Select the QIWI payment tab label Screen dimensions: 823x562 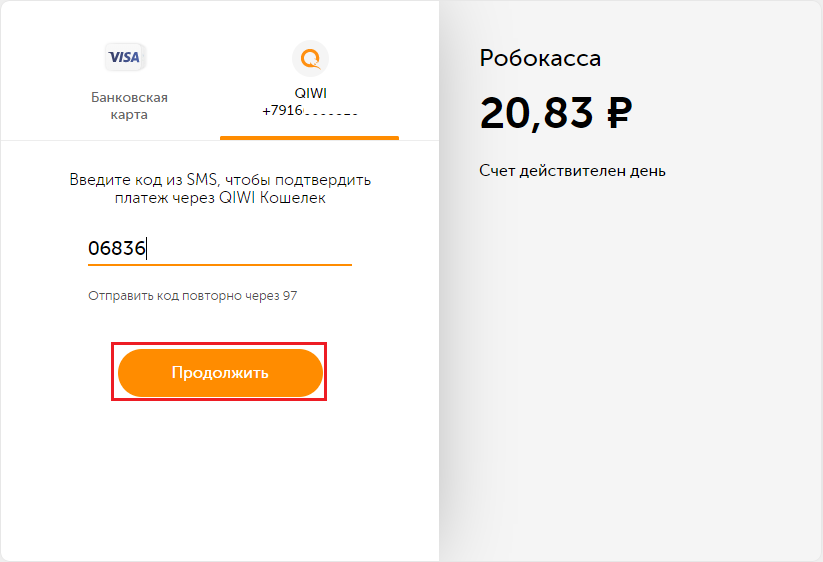[310, 93]
